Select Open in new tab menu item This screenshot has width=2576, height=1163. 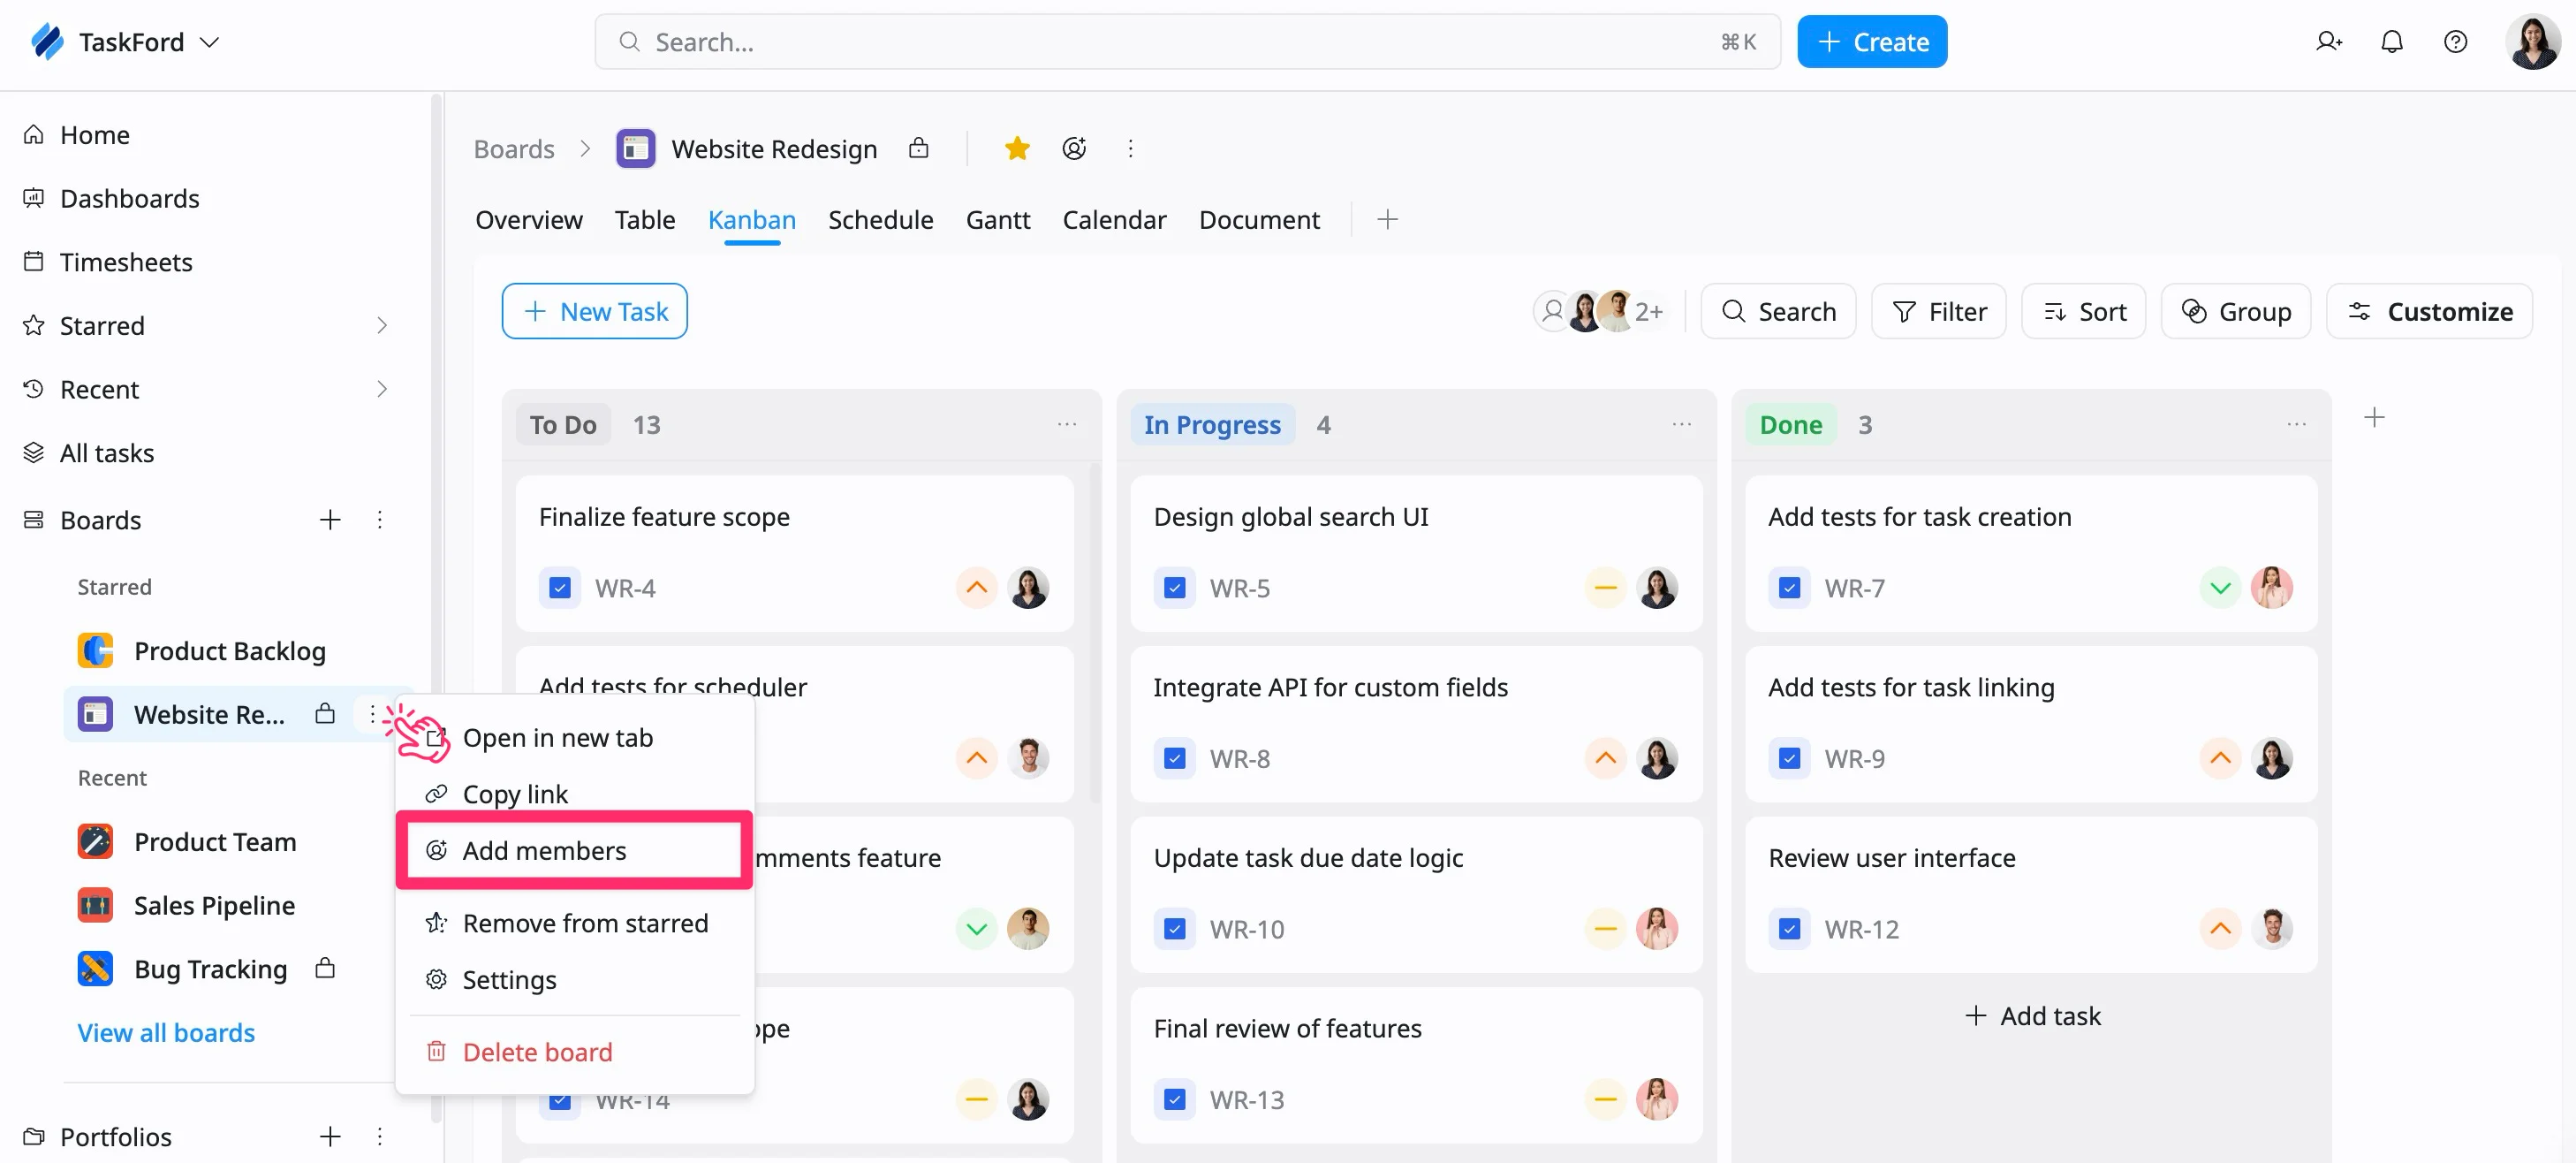click(x=574, y=737)
